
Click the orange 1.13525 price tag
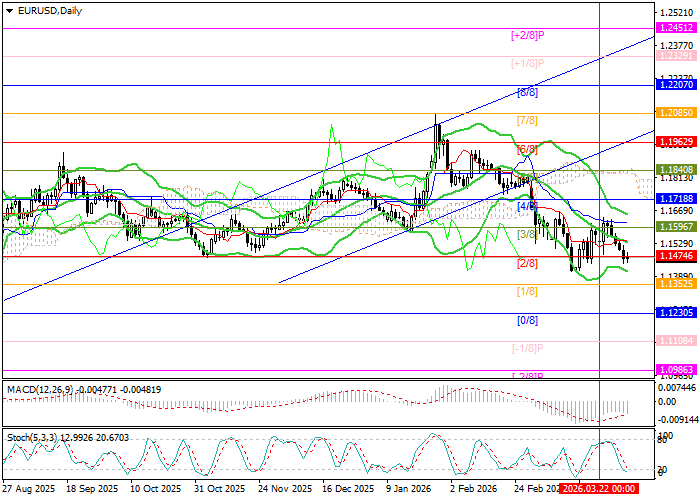coord(676,285)
